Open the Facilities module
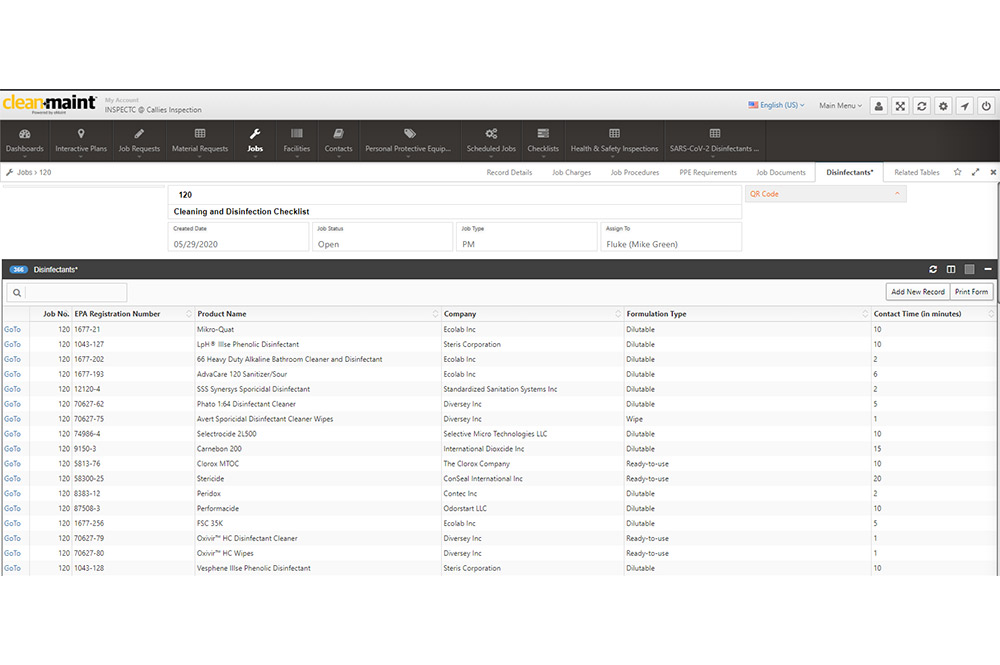 tap(297, 140)
